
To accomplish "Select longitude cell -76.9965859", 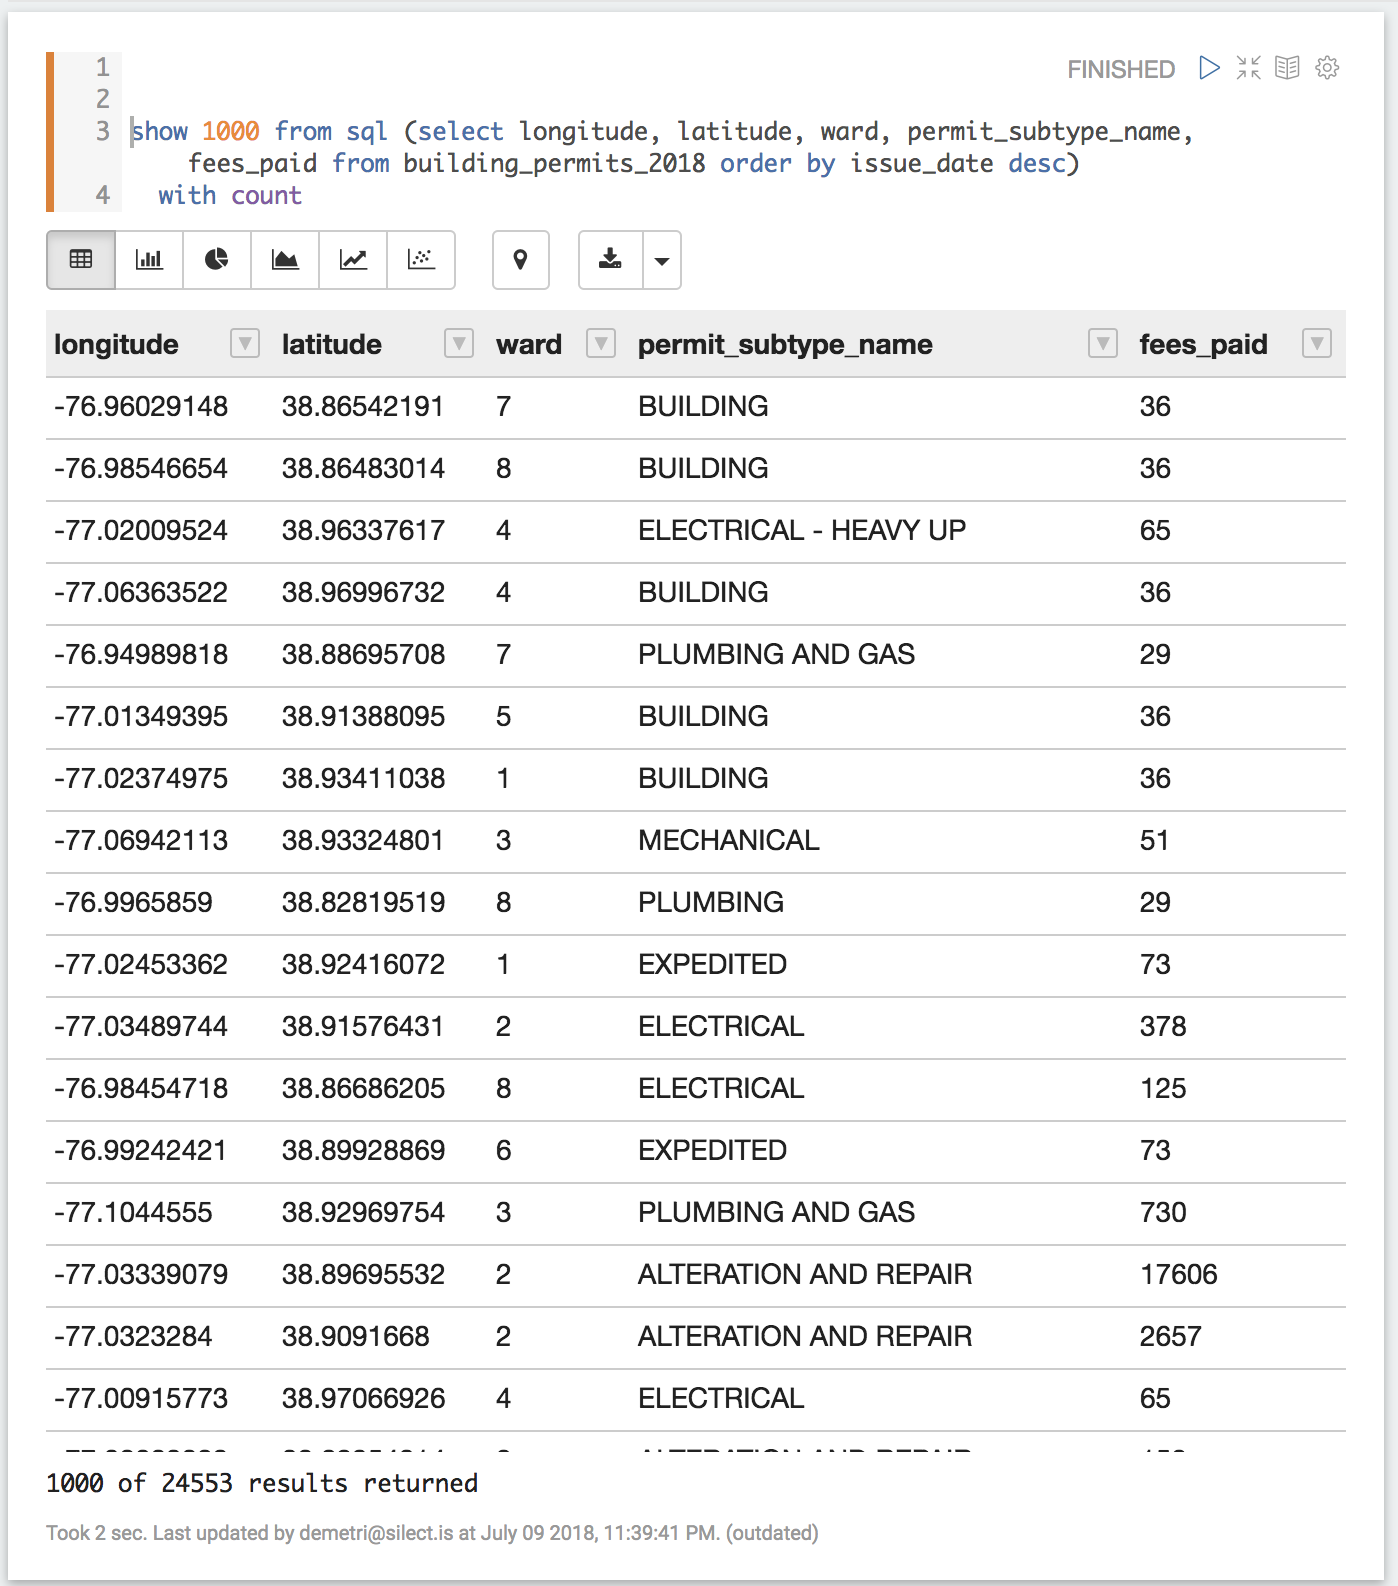I will pyautogui.click(x=133, y=903).
